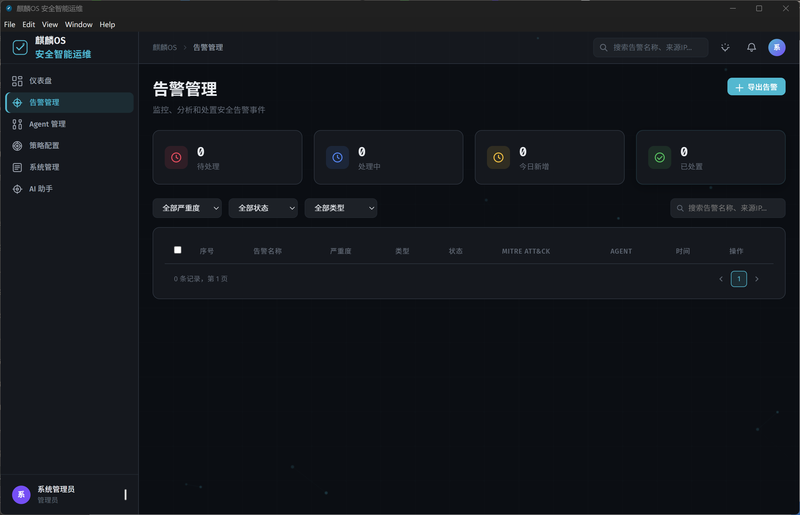This screenshot has width=800, height=515.
Task: Click the AGENT column header
Action: (x=621, y=251)
